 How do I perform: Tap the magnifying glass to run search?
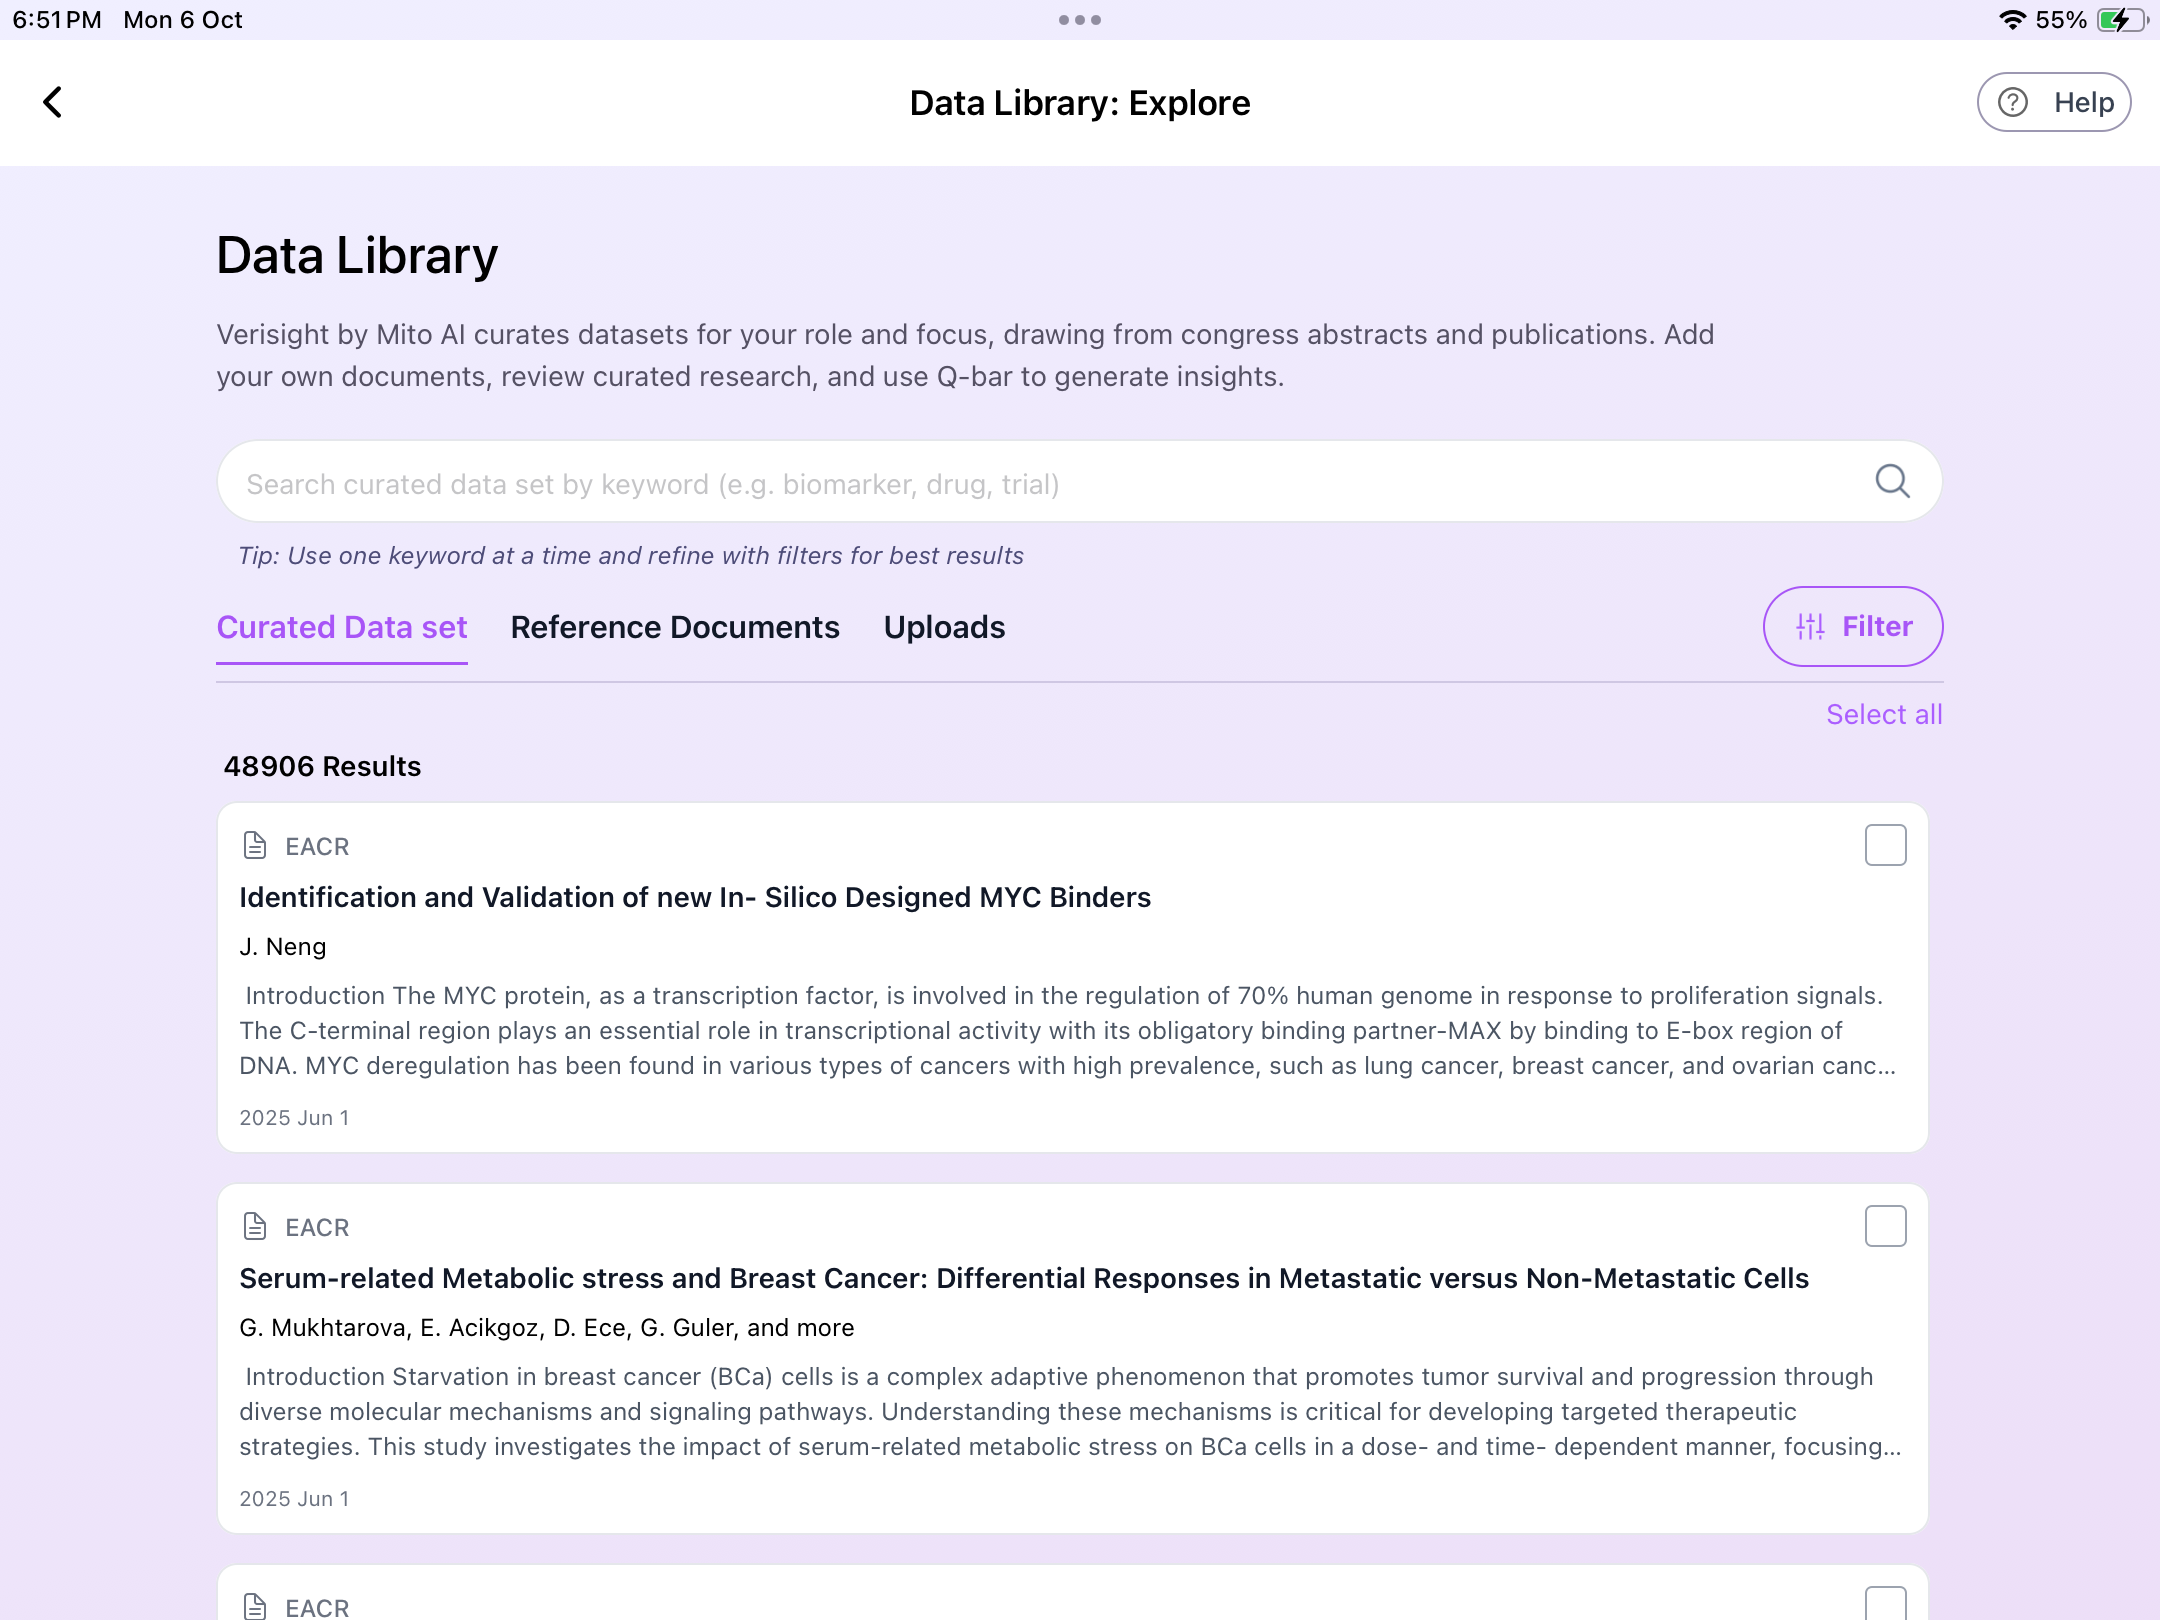coord(1892,481)
